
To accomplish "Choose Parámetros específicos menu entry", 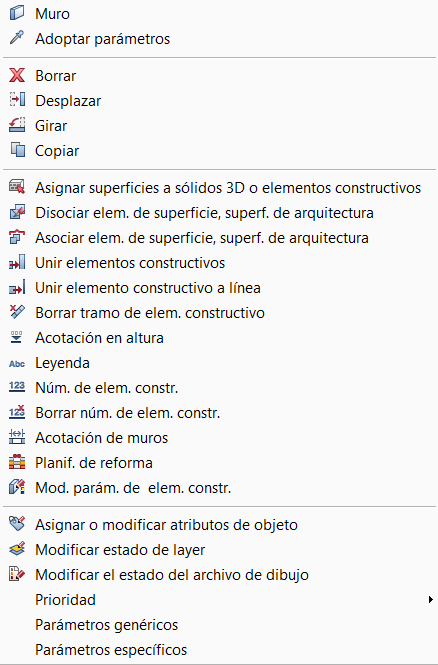I will click(219, 650).
